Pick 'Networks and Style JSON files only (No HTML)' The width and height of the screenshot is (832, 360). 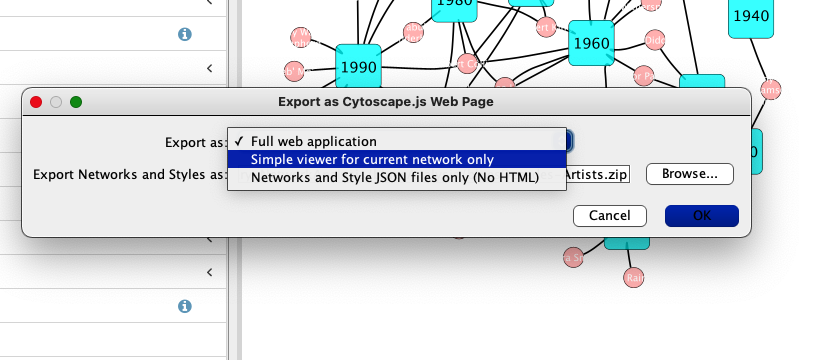pyautogui.click(x=397, y=177)
